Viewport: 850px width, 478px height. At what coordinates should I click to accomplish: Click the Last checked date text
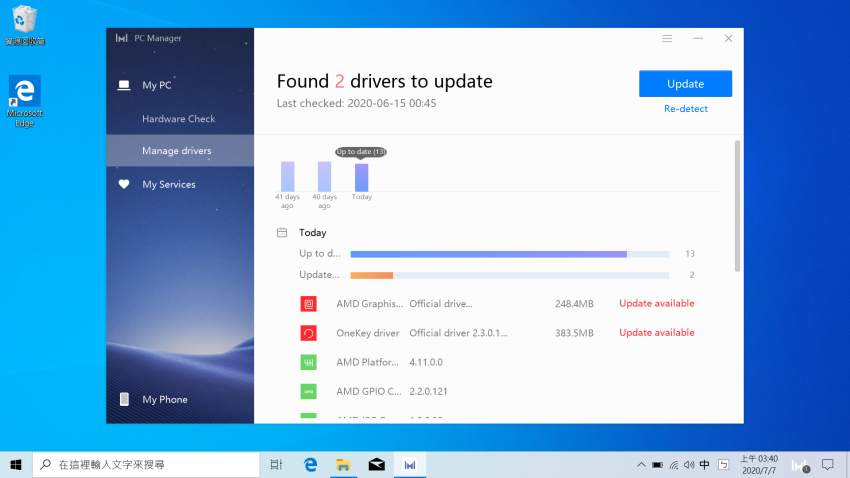[356, 103]
